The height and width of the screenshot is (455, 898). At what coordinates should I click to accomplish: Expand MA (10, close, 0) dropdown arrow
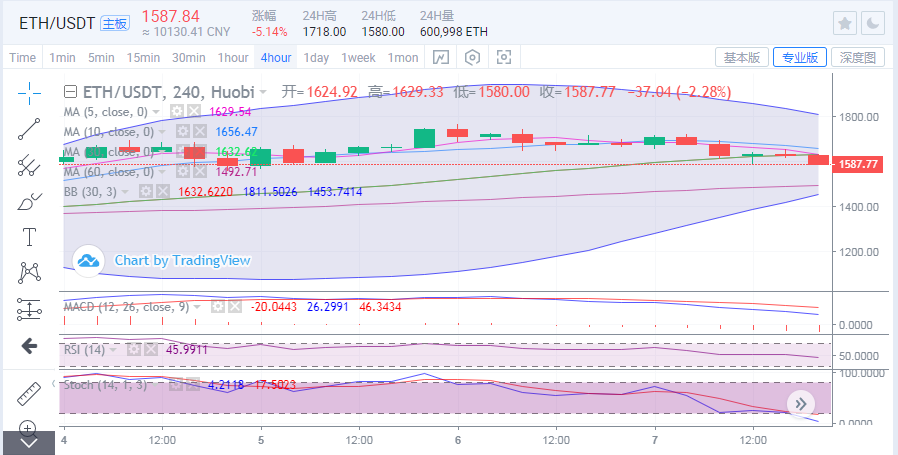pos(162,132)
